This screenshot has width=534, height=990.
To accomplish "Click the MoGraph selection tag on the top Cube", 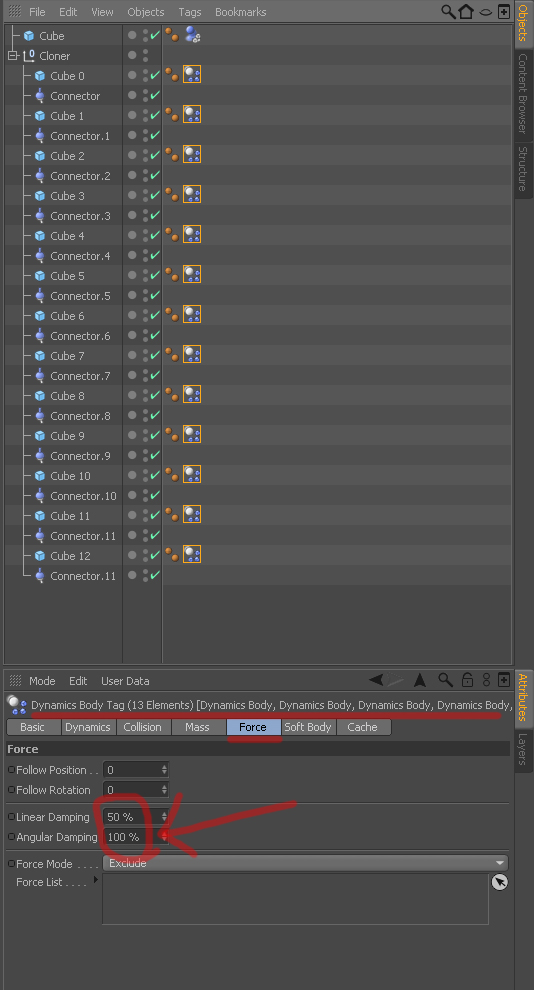I will pyautogui.click(x=192, y=35).
